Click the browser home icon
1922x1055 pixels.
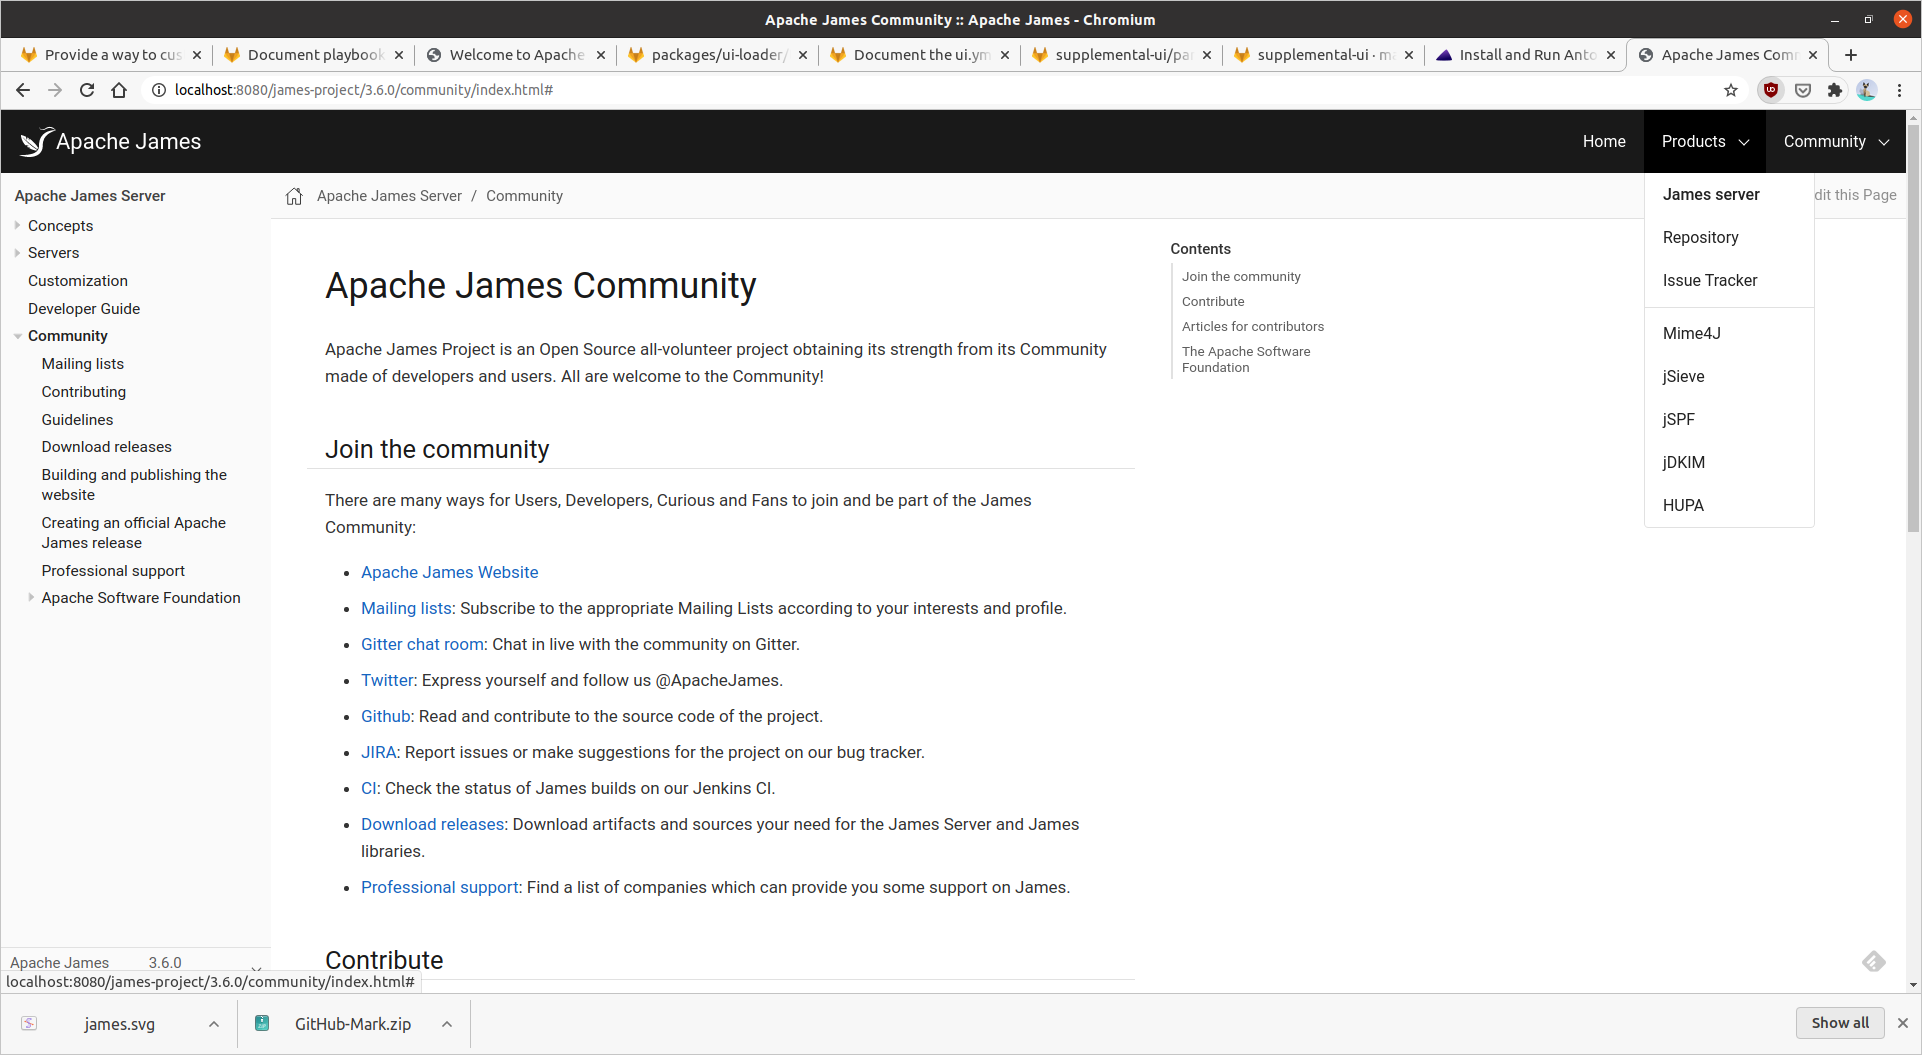click(119, 90)
